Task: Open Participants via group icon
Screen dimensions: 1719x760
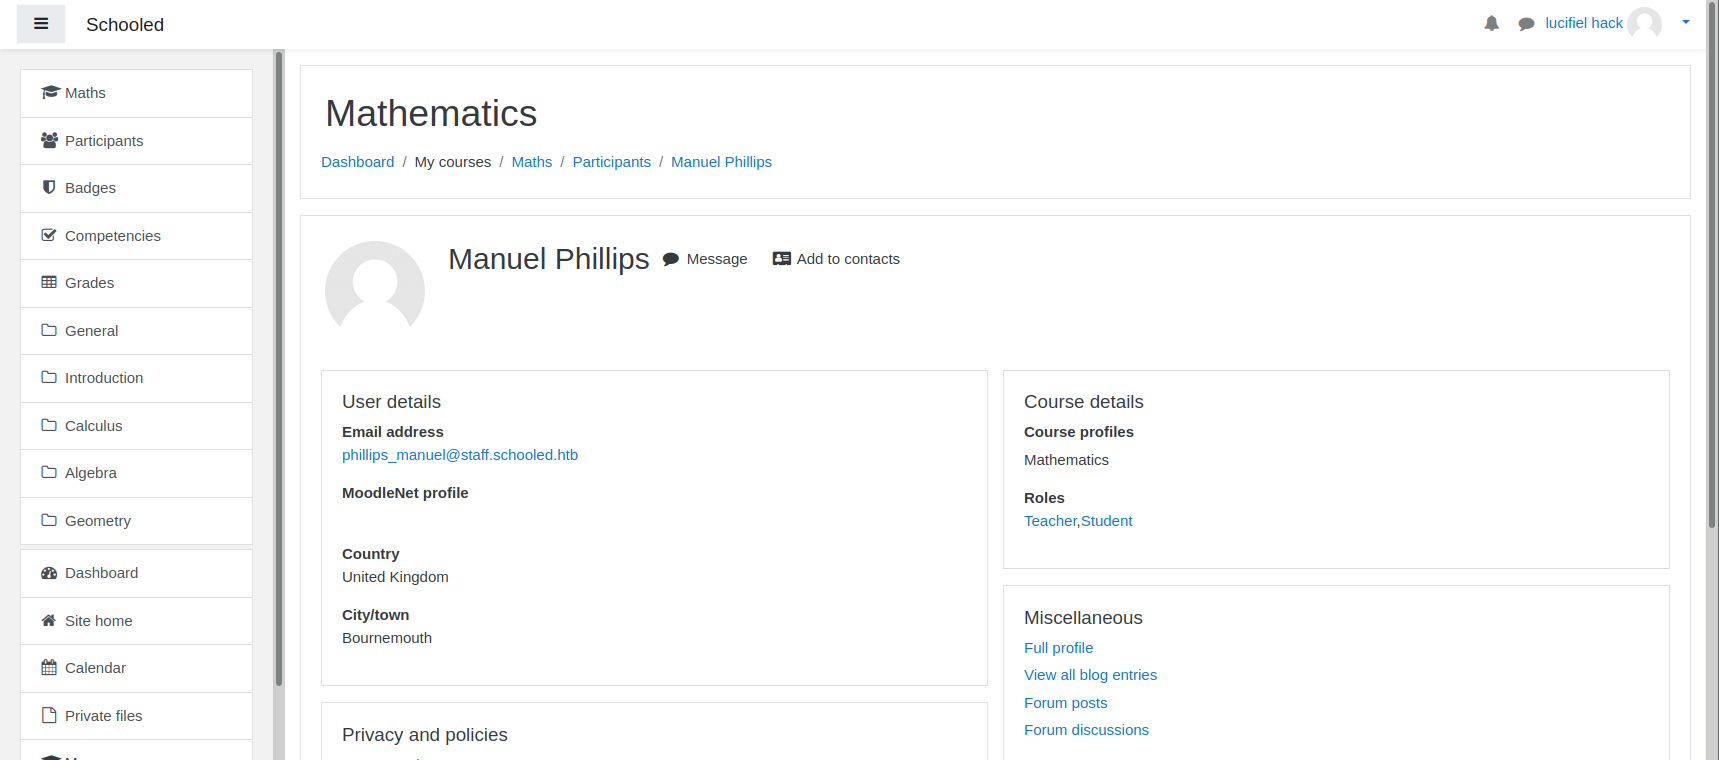Action: coord(50,140)
